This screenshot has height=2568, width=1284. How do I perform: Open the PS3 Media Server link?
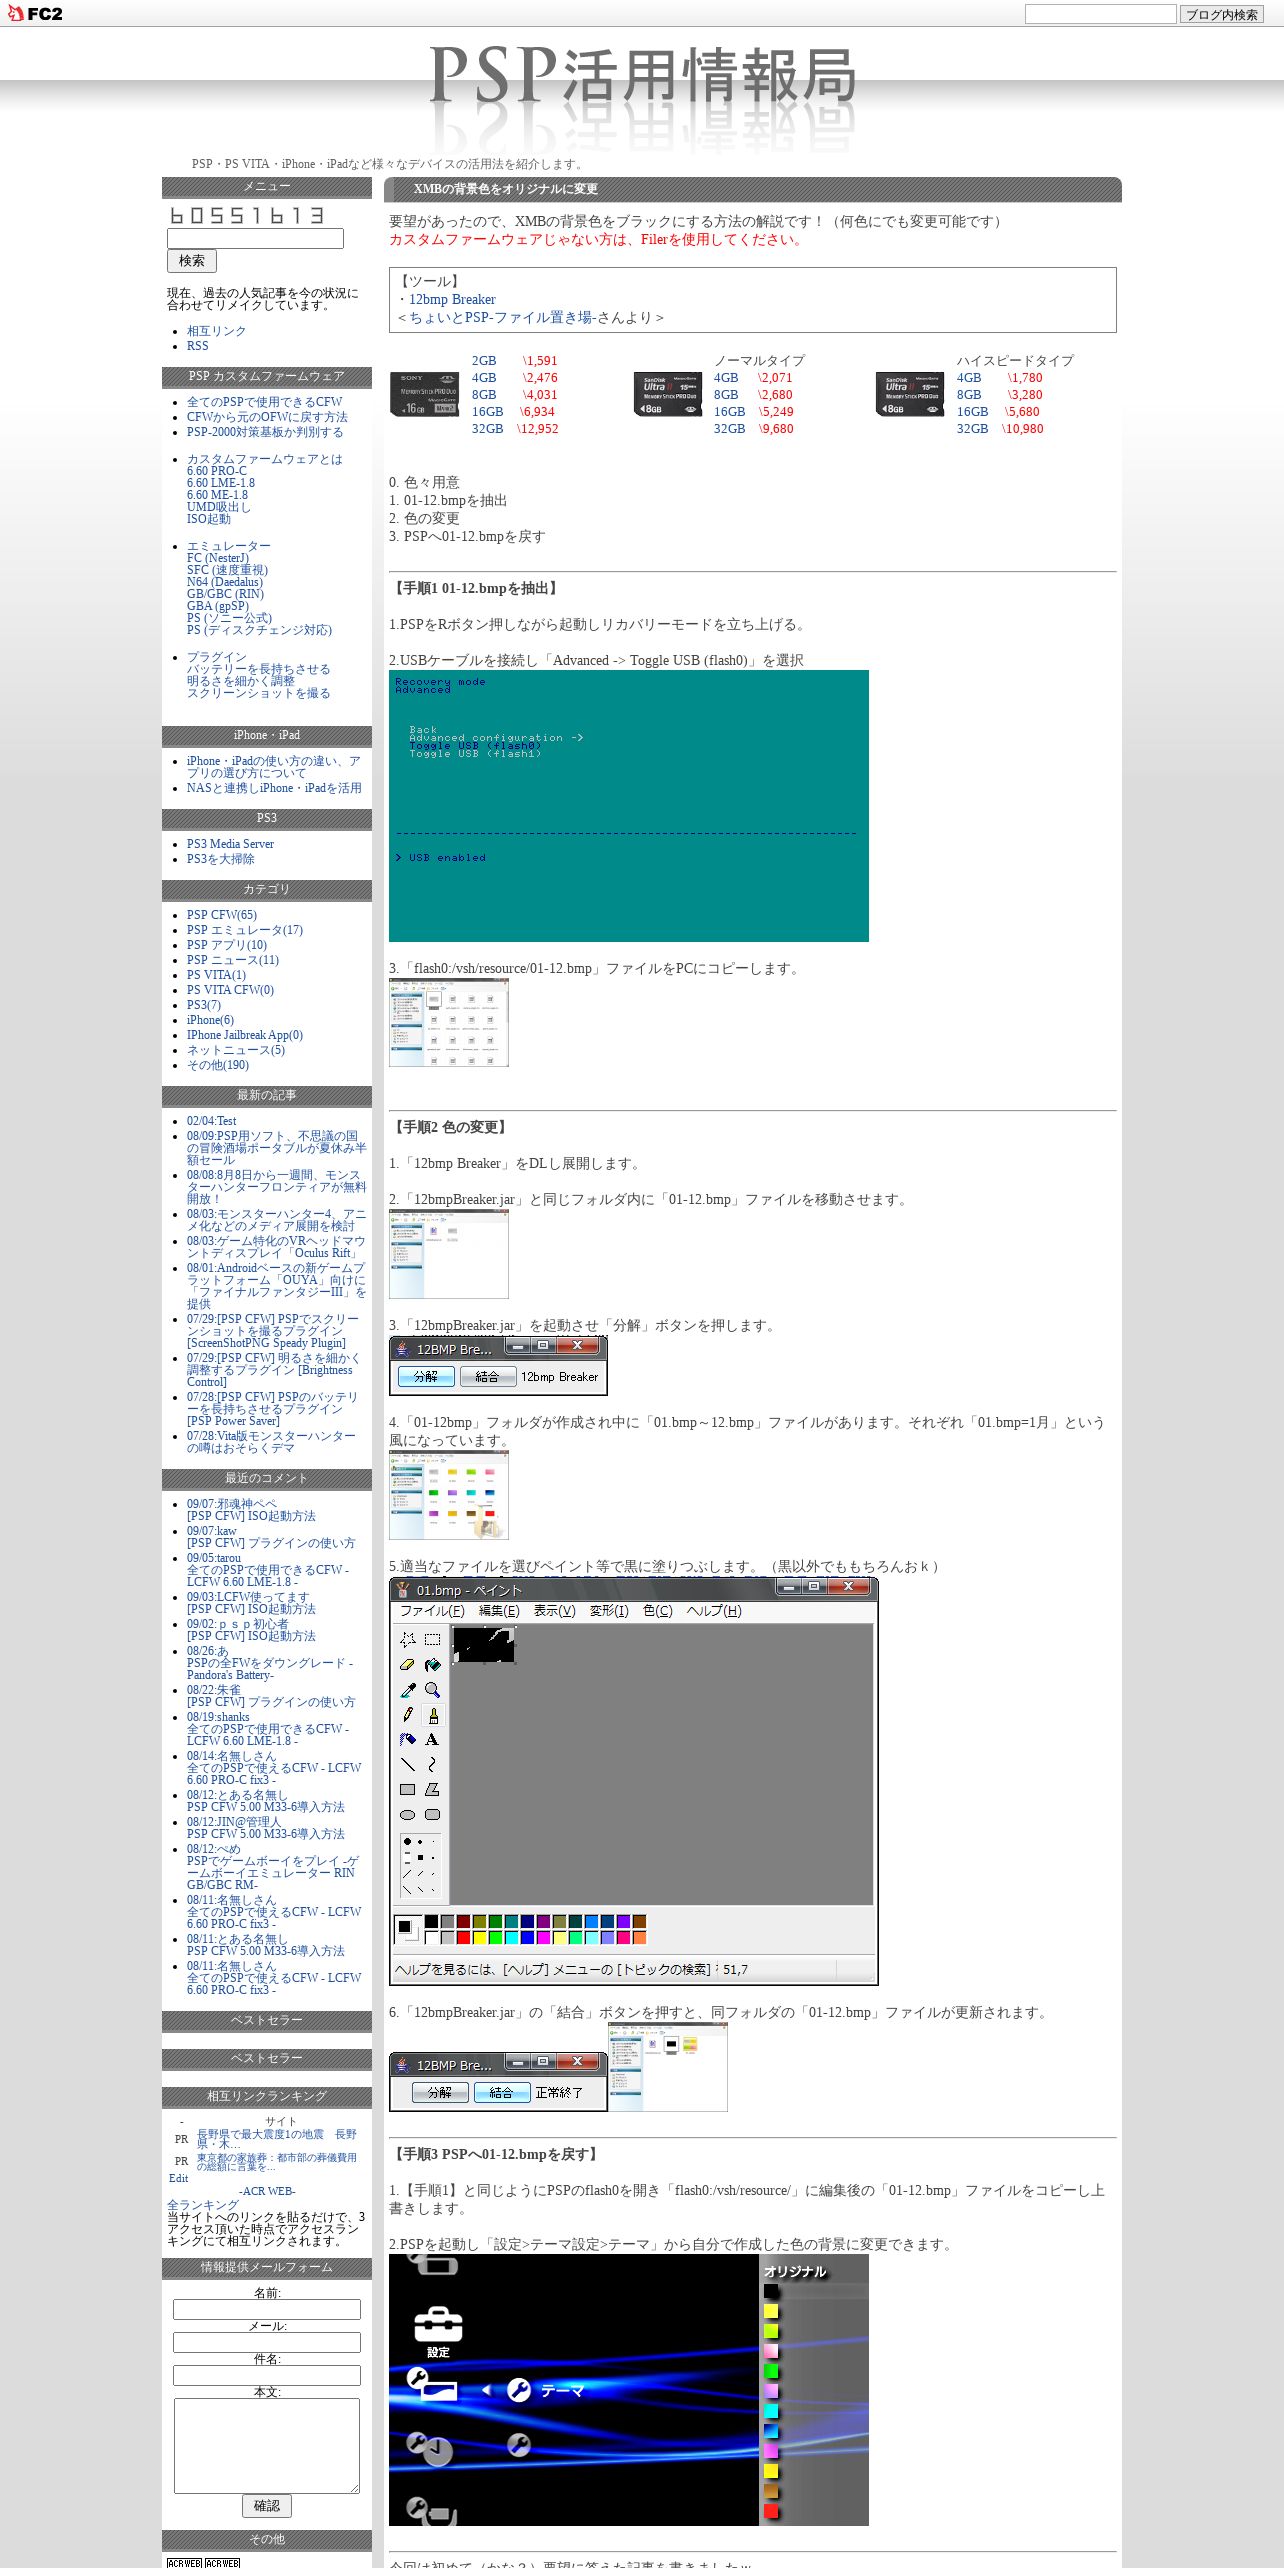pyautogui.click(x=230, y=844)
